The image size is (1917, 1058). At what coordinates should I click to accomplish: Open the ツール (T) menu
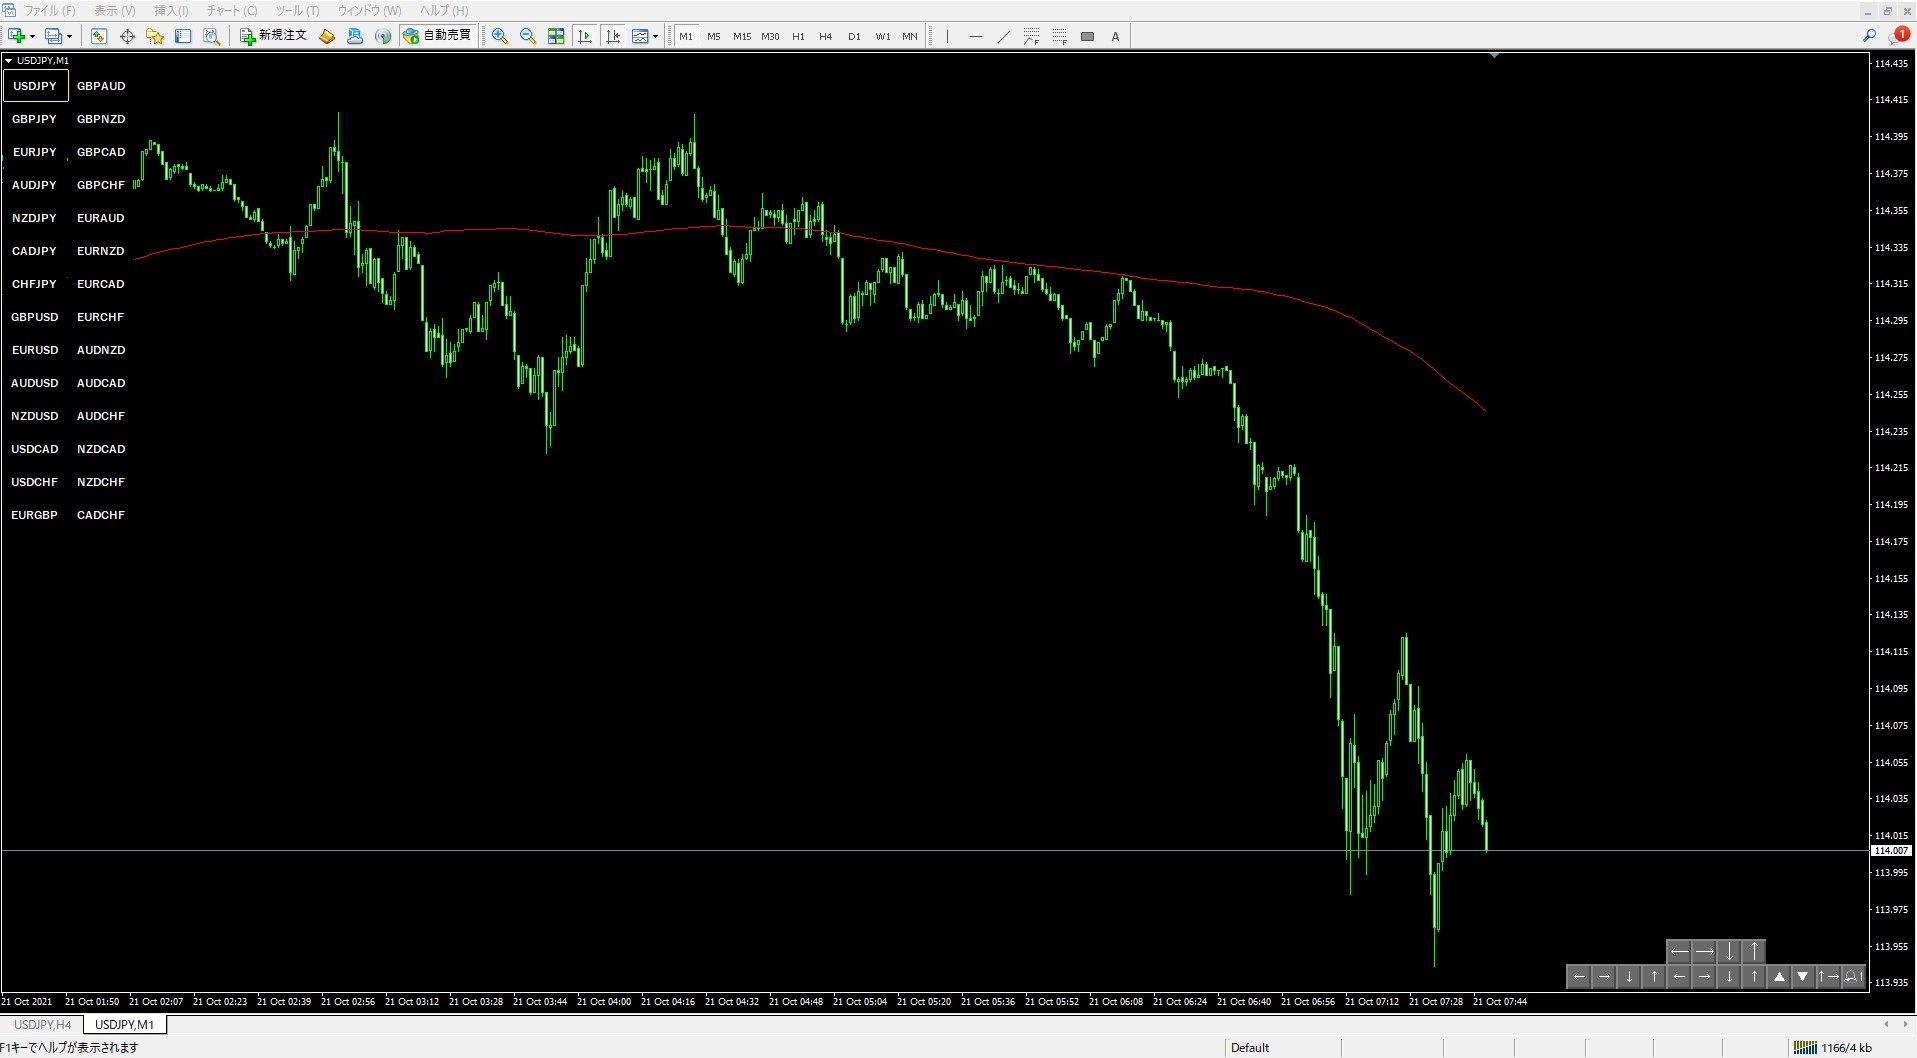(x=297, y=11)
